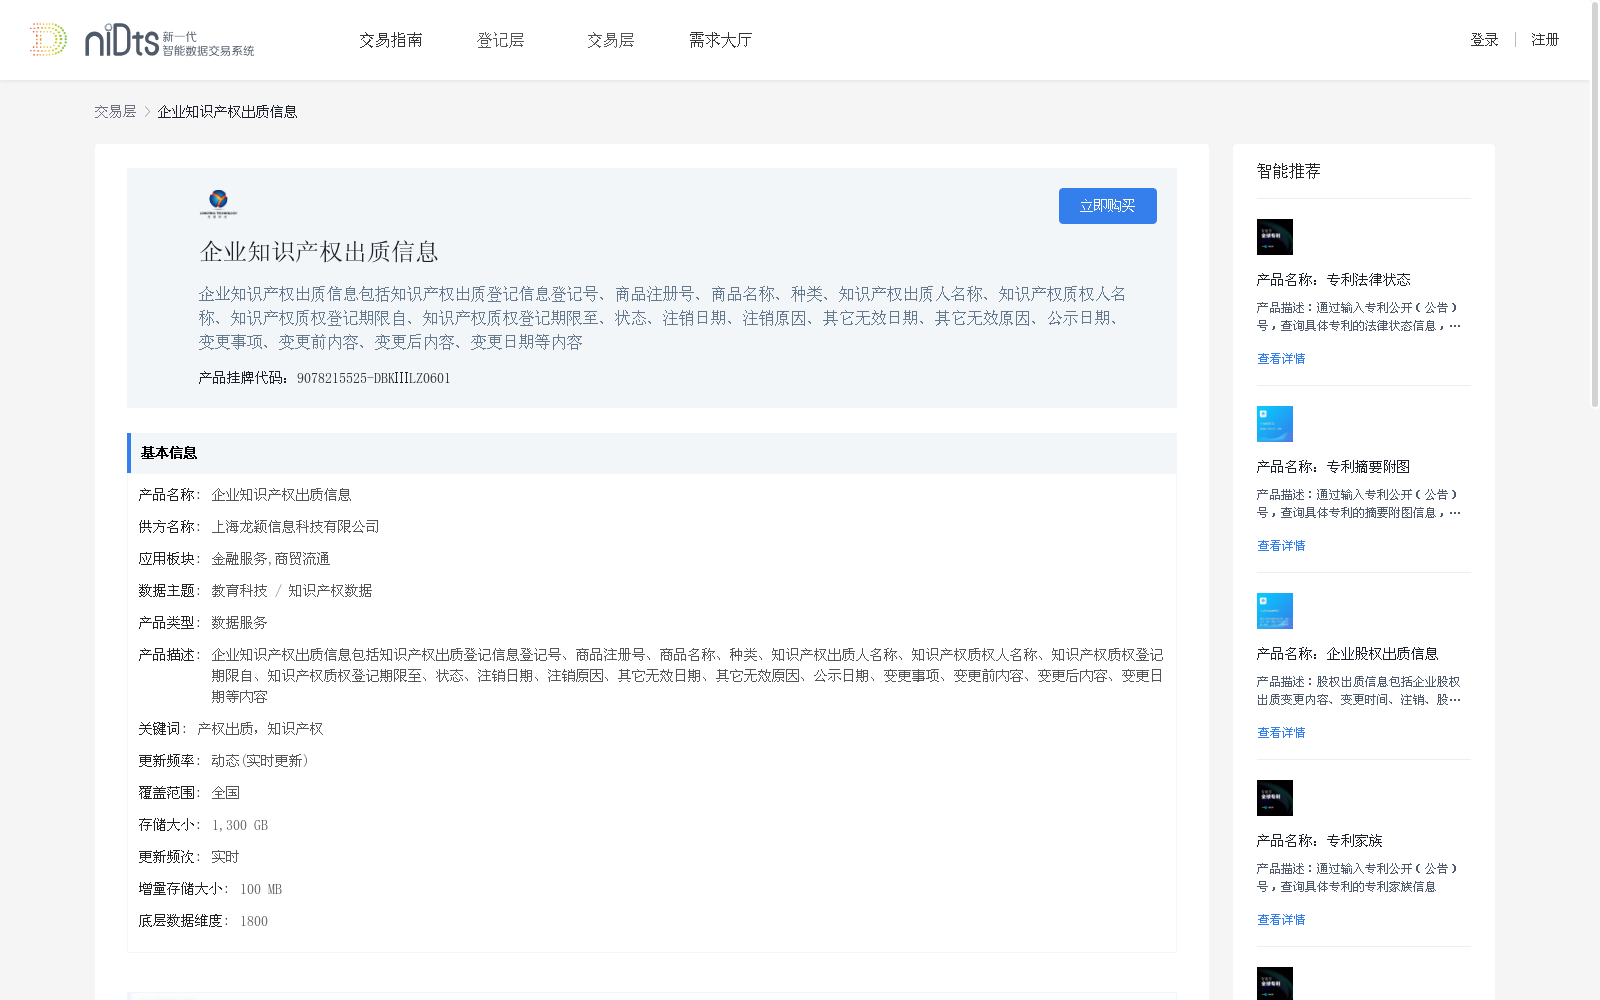Click supplier name 上海龙颖信息科技有限公司
The image size is (1600, 1000).
click(295, 527)
